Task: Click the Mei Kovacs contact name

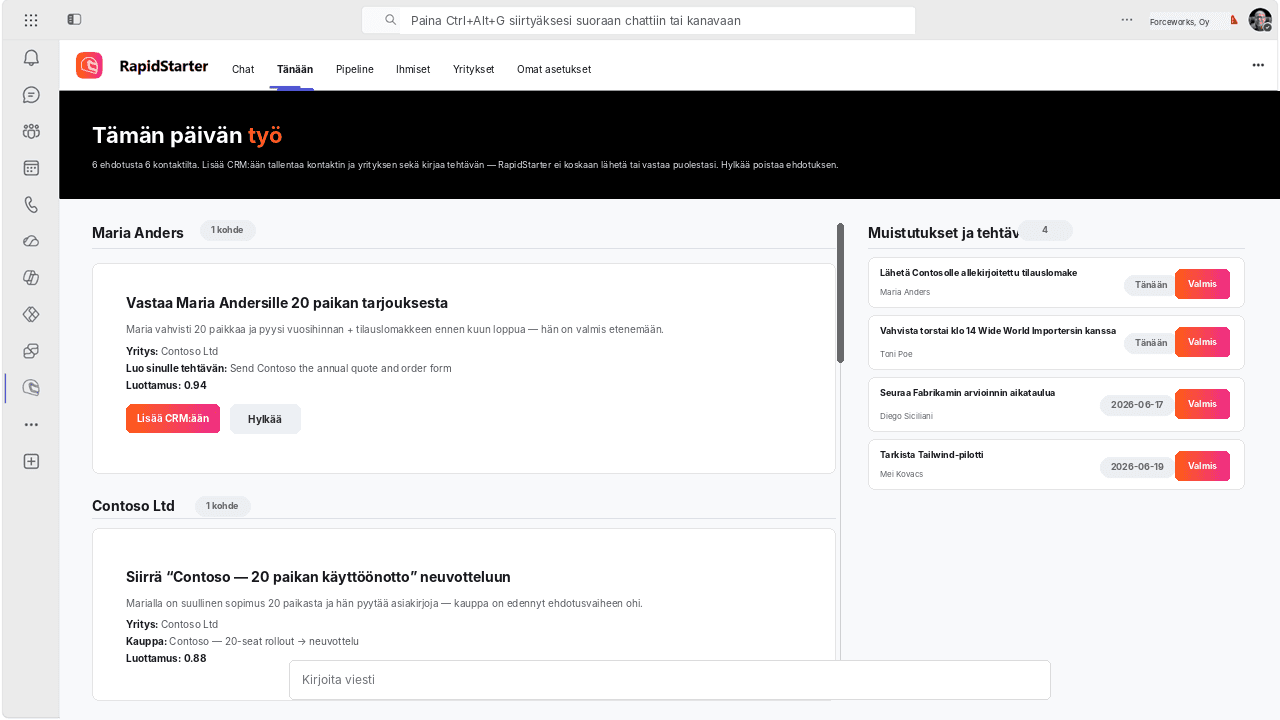Action: (901, 474)
